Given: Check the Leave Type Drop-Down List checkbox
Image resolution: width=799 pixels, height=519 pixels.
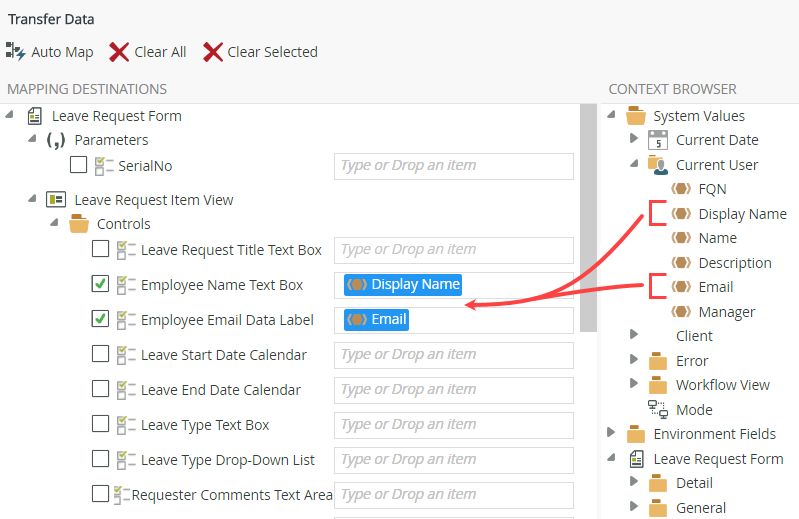Looking at the screenshot, I should 100,458.
